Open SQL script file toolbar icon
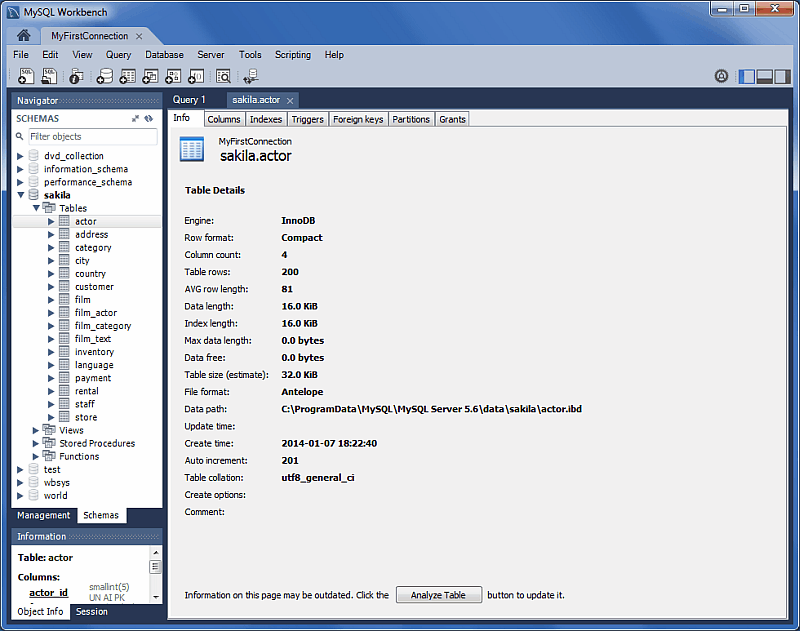Image resolution: width=800 pixels, height=631 pixels. [49, 76]
